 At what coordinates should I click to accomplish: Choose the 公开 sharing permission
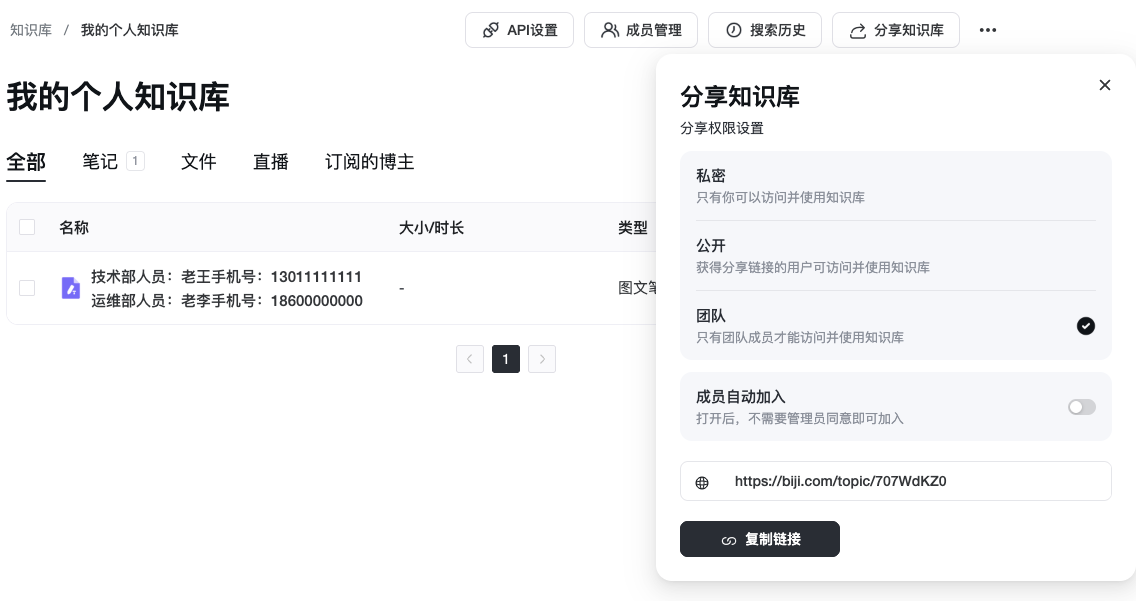pyautogui.click(x=895, y=256)
